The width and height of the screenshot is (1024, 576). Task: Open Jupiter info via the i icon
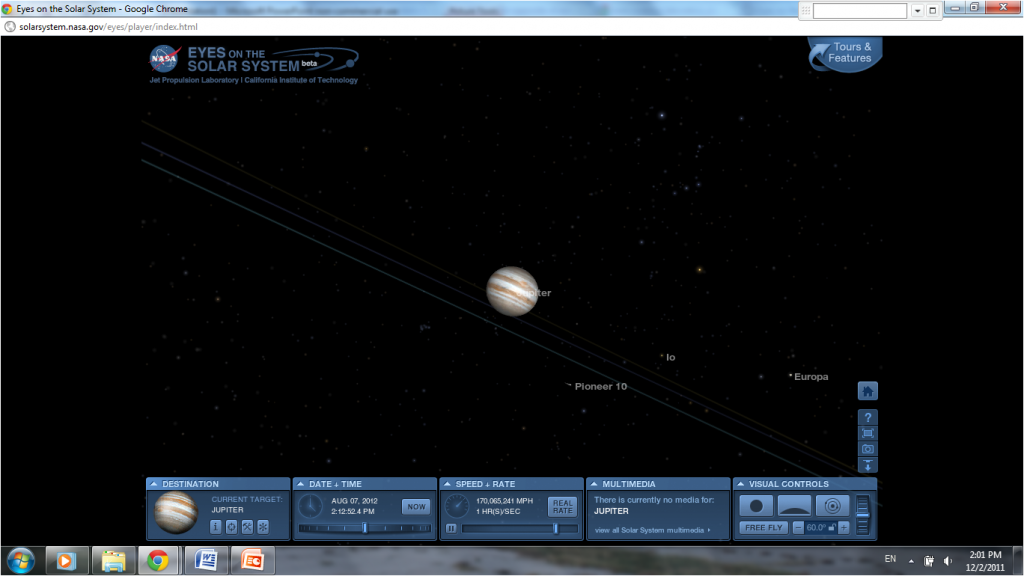click(x=216, y=526)
